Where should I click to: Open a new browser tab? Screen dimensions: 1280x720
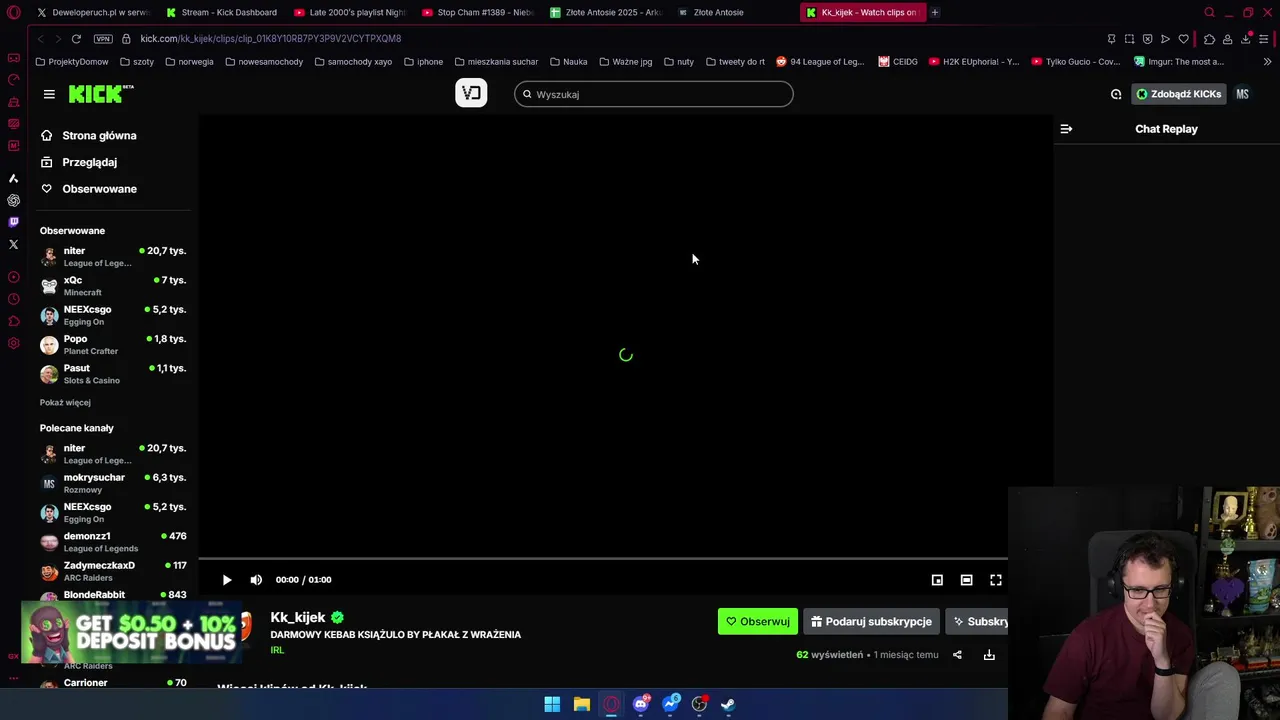[x=935, y=12]
